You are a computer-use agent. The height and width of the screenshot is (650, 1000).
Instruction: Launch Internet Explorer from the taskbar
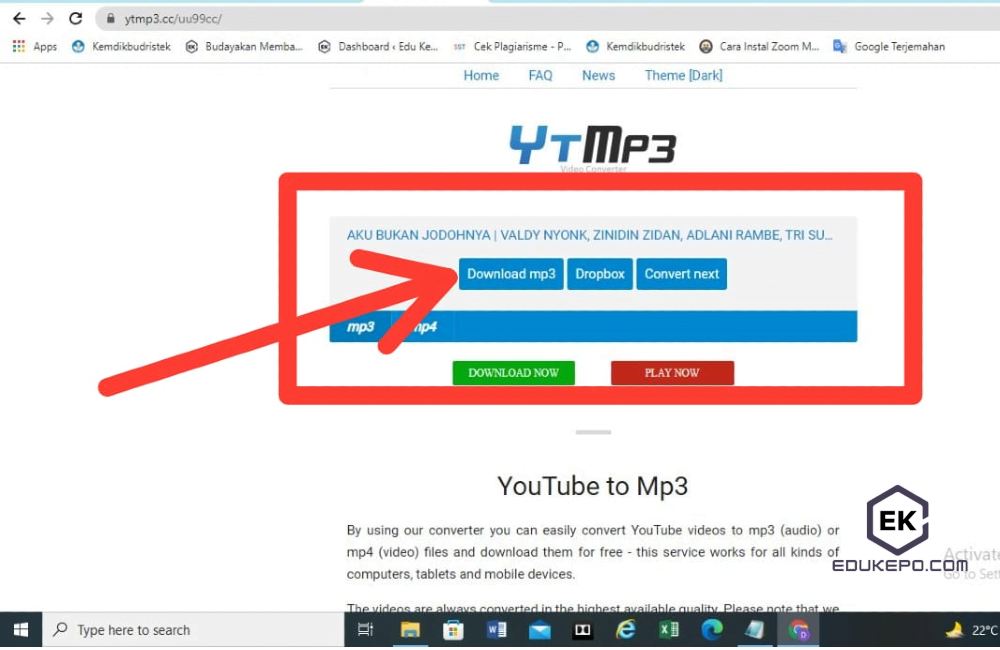pyautogui.click(x=626, y=630)
